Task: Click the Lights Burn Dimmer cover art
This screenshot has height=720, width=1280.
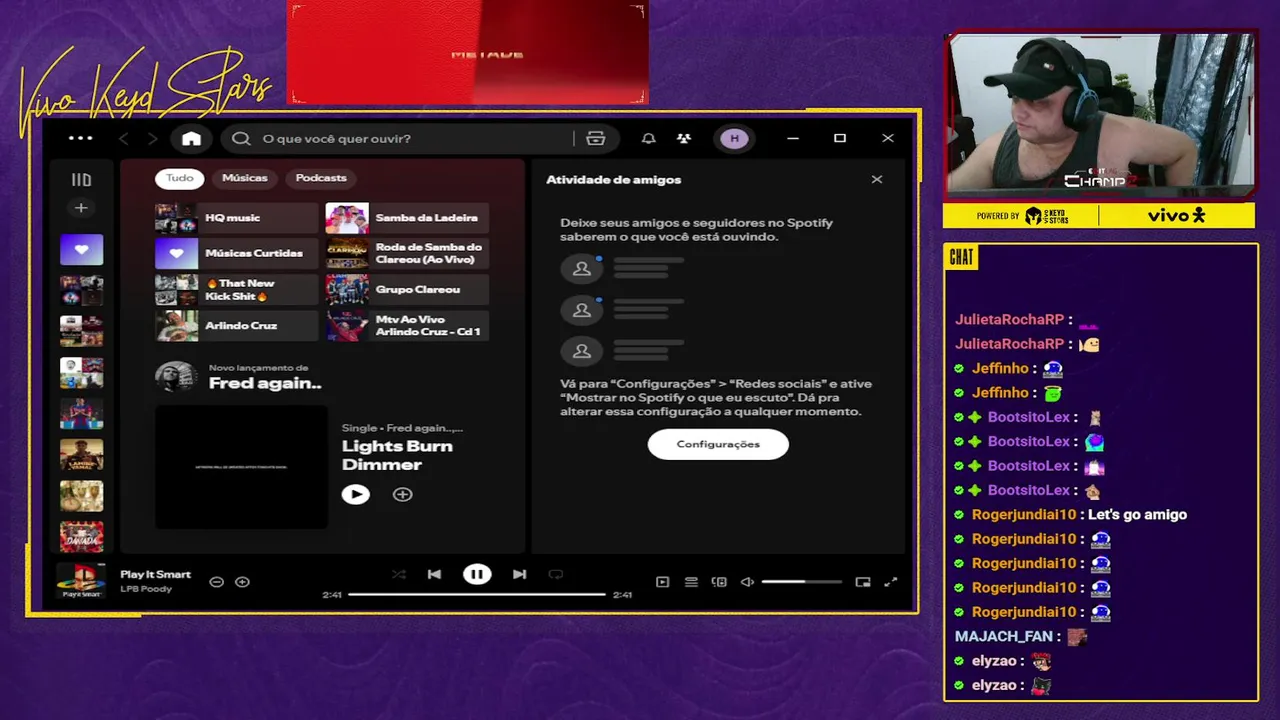Action: pyautogui.click(x=241, y=467)
